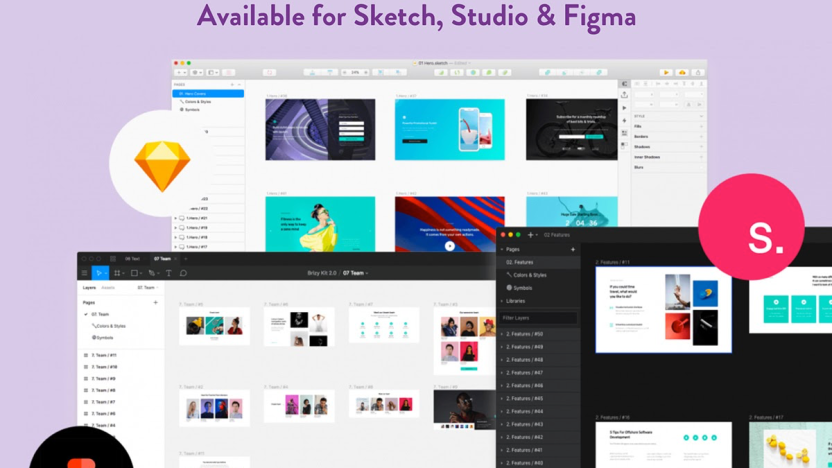Image resolution: width=832 pixels, height=468 pixels.
Task: Expand 1.Hero / #17 layer in Sketch
Action: click(176, 247)
